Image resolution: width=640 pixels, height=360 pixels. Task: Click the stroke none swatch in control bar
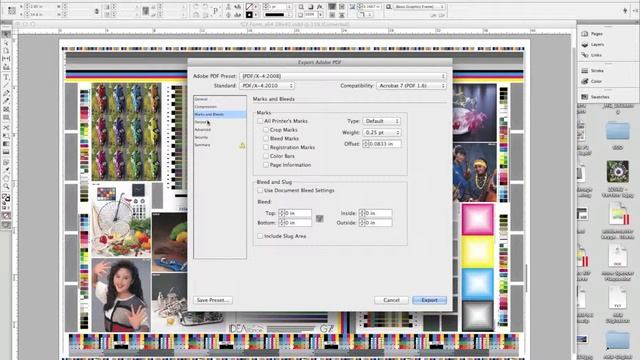tap(249, 7)
